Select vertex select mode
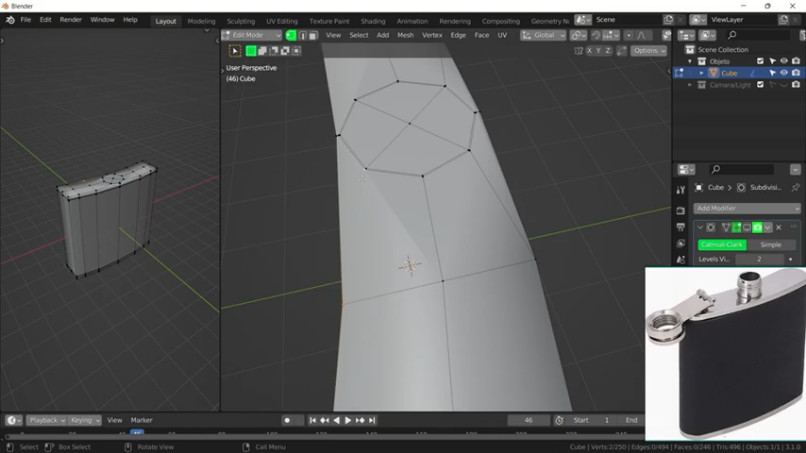Screen dimensions: 806x453 (x=291, y=35)
